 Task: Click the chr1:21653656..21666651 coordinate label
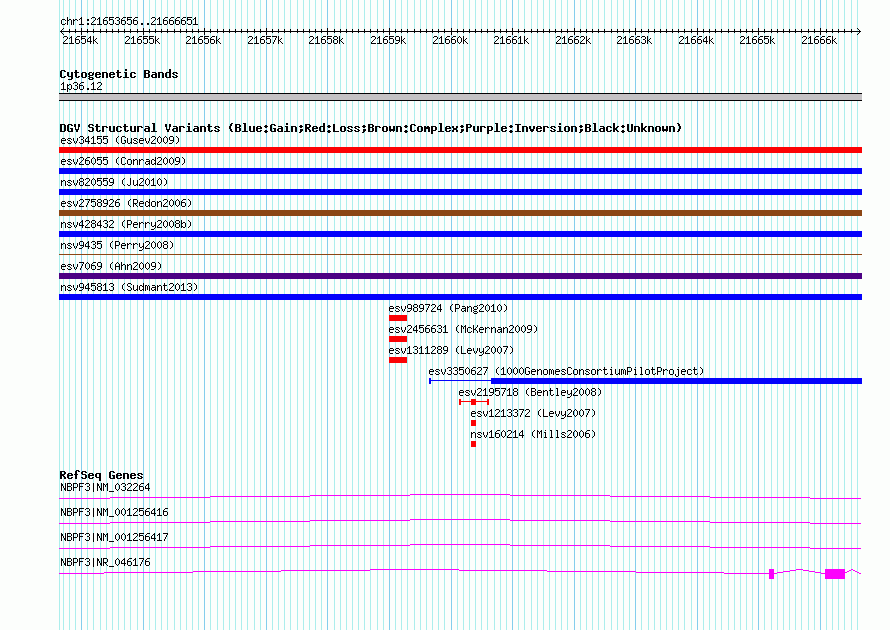coord(129,22)
